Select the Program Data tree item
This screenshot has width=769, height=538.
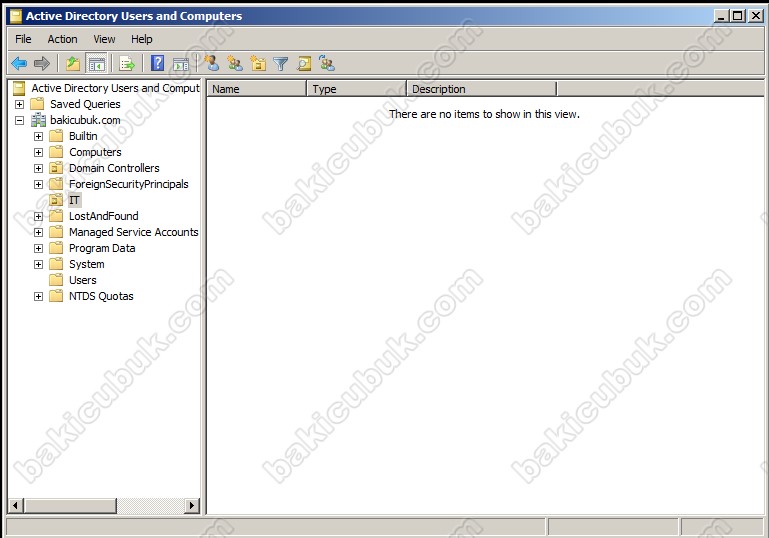[102, 248]
